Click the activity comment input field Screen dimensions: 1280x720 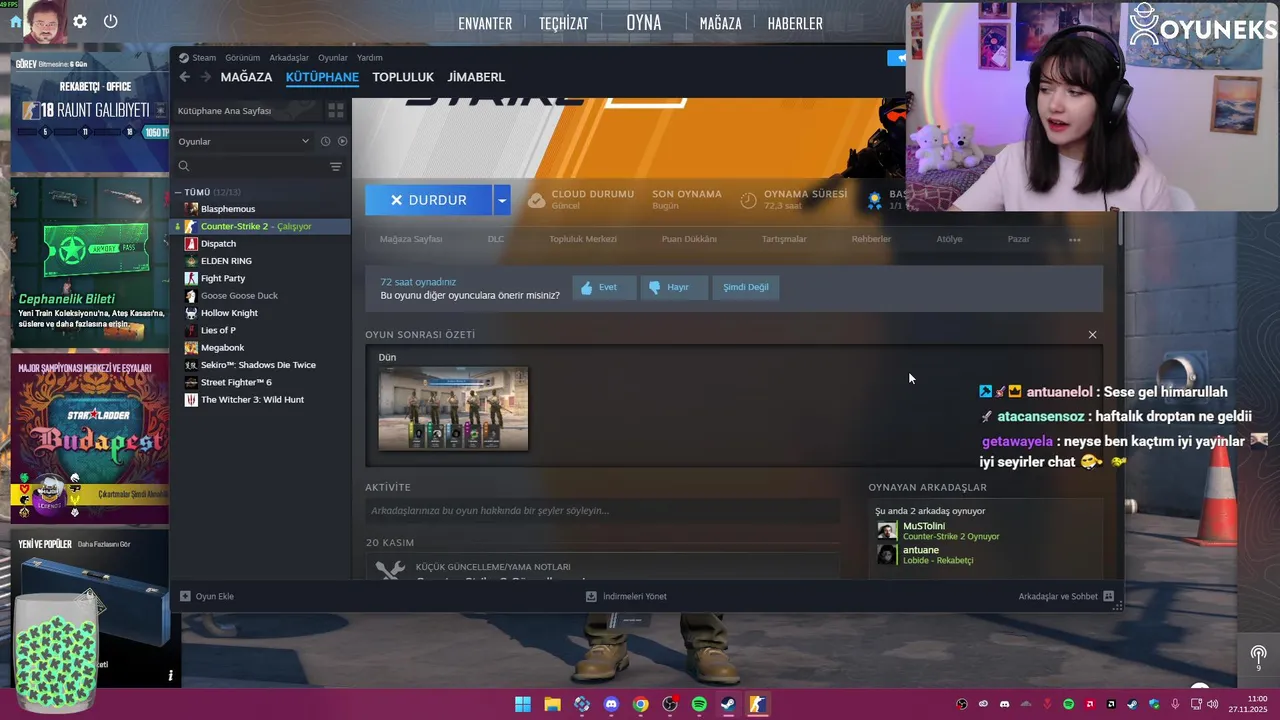click(x=602, y=511)
